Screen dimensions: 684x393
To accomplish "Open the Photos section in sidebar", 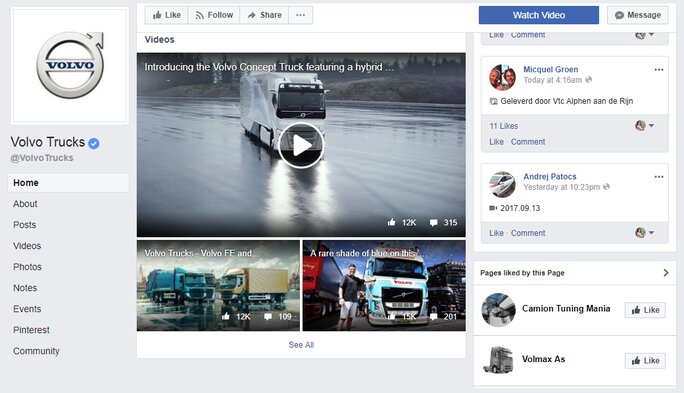I will 27,267.
